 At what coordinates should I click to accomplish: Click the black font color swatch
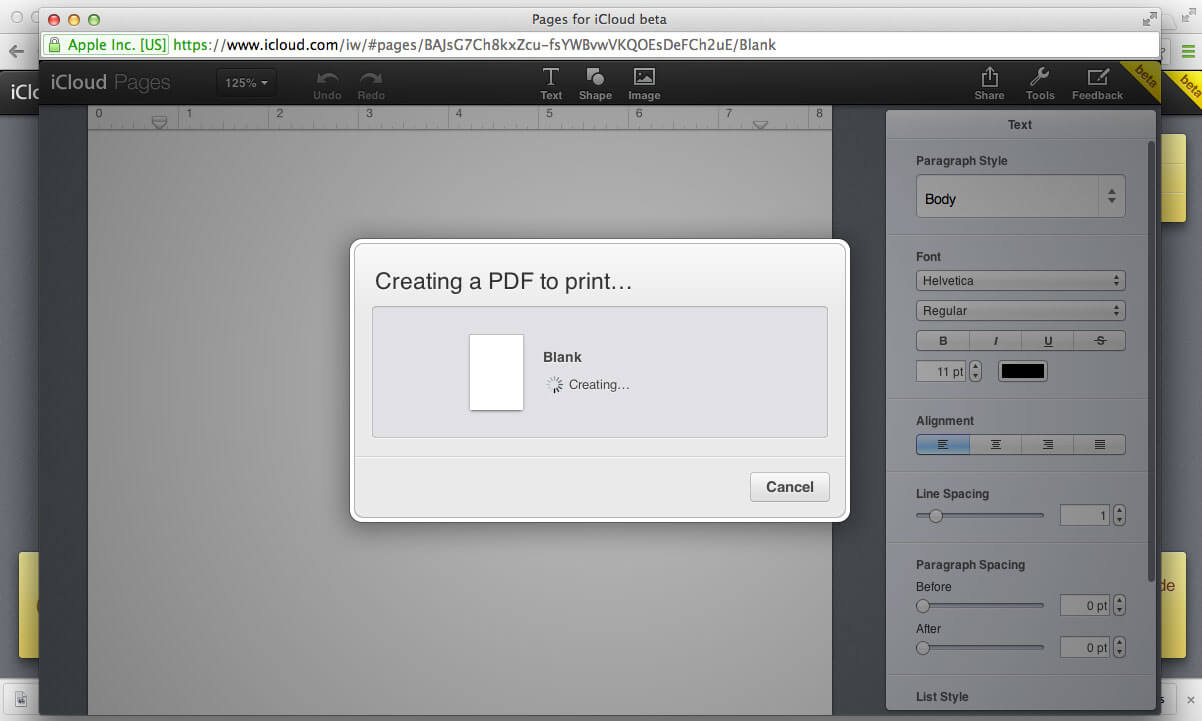click(1022, 371)
